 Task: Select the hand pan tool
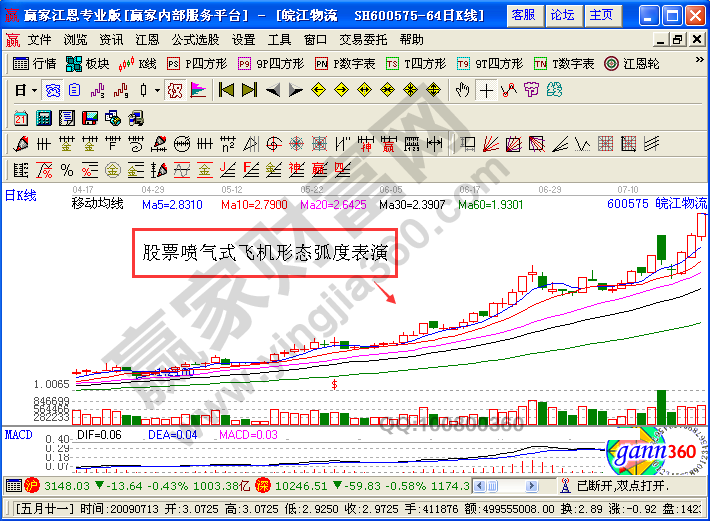tap(461, 90)
